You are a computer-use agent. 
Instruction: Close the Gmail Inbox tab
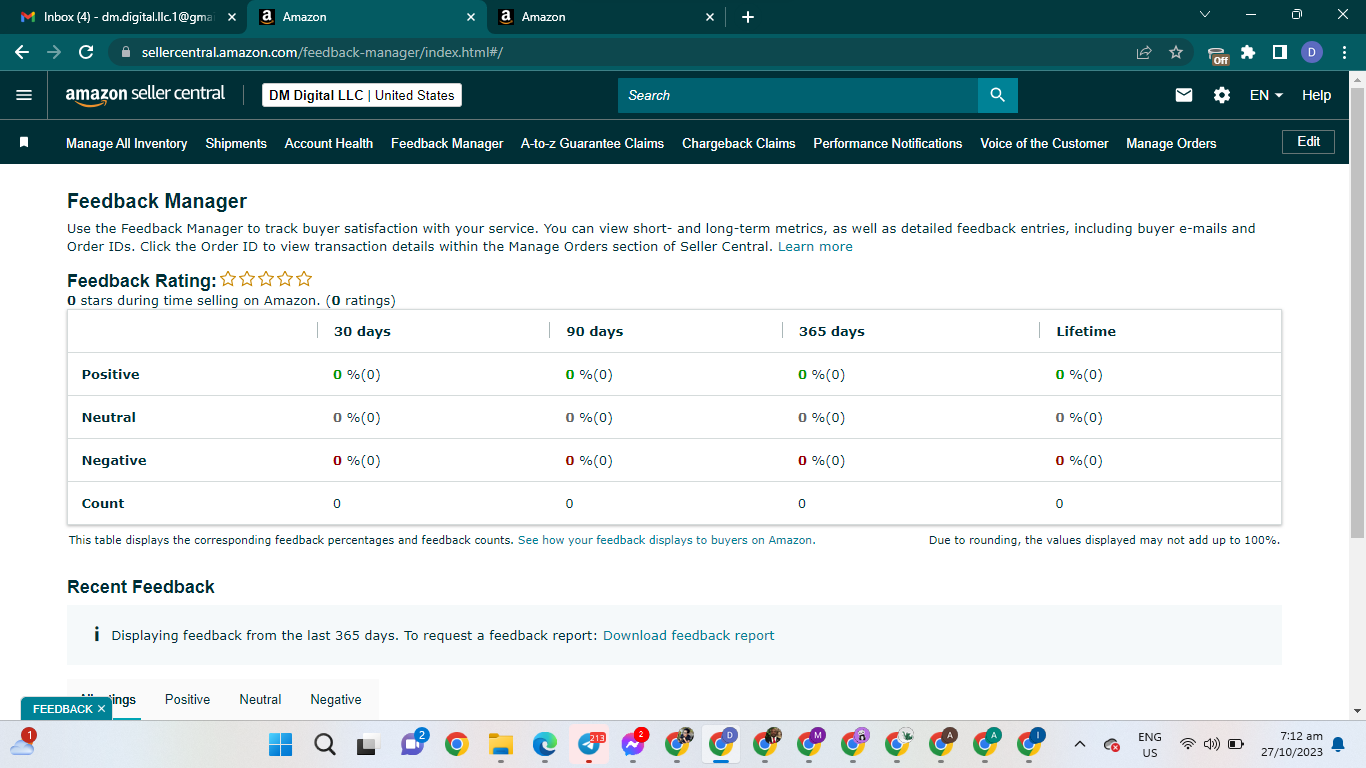[x=232, y=17]
